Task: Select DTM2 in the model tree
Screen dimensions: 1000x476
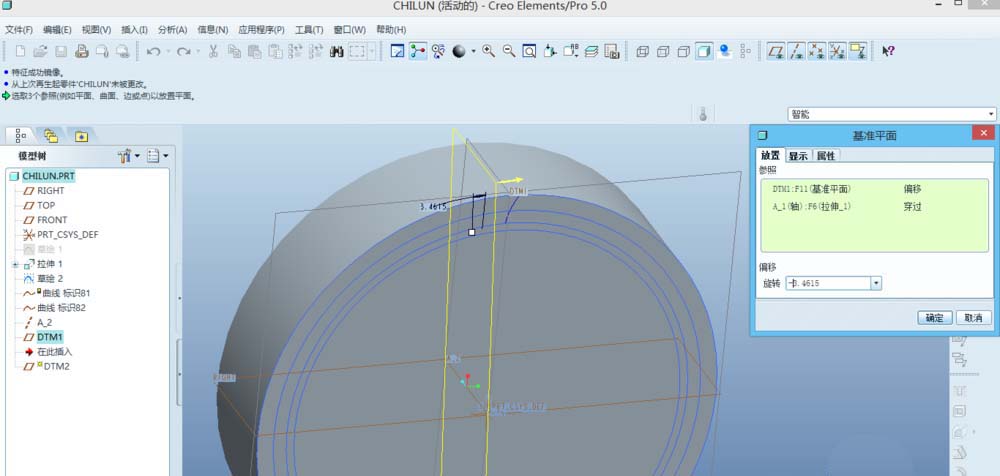Action: point(56,366)
